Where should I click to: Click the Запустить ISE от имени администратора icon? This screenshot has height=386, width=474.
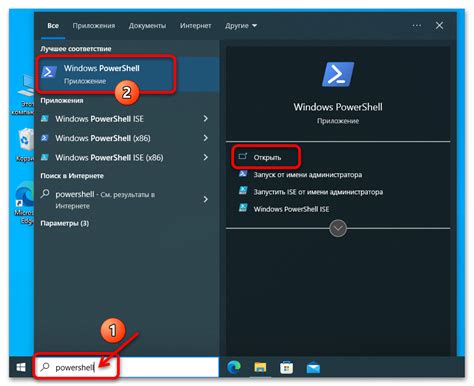243,191
